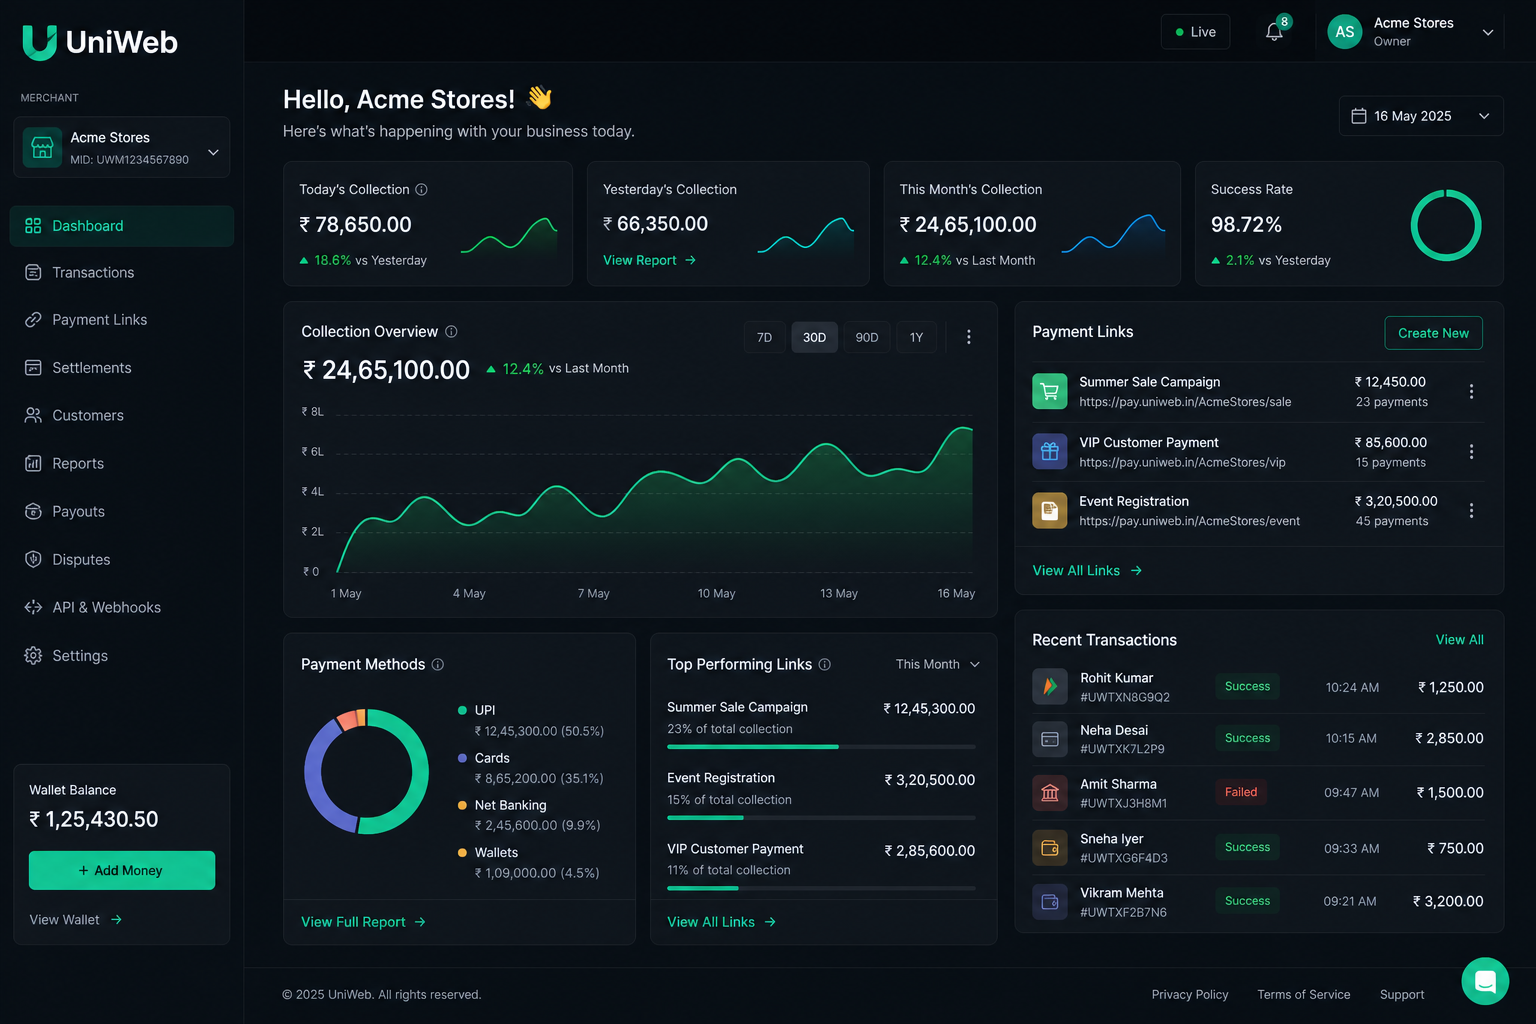Click the calendar icon in date picker
The height and width of the screenshot is (1024, 1536).
click(x=1359, y=116)
